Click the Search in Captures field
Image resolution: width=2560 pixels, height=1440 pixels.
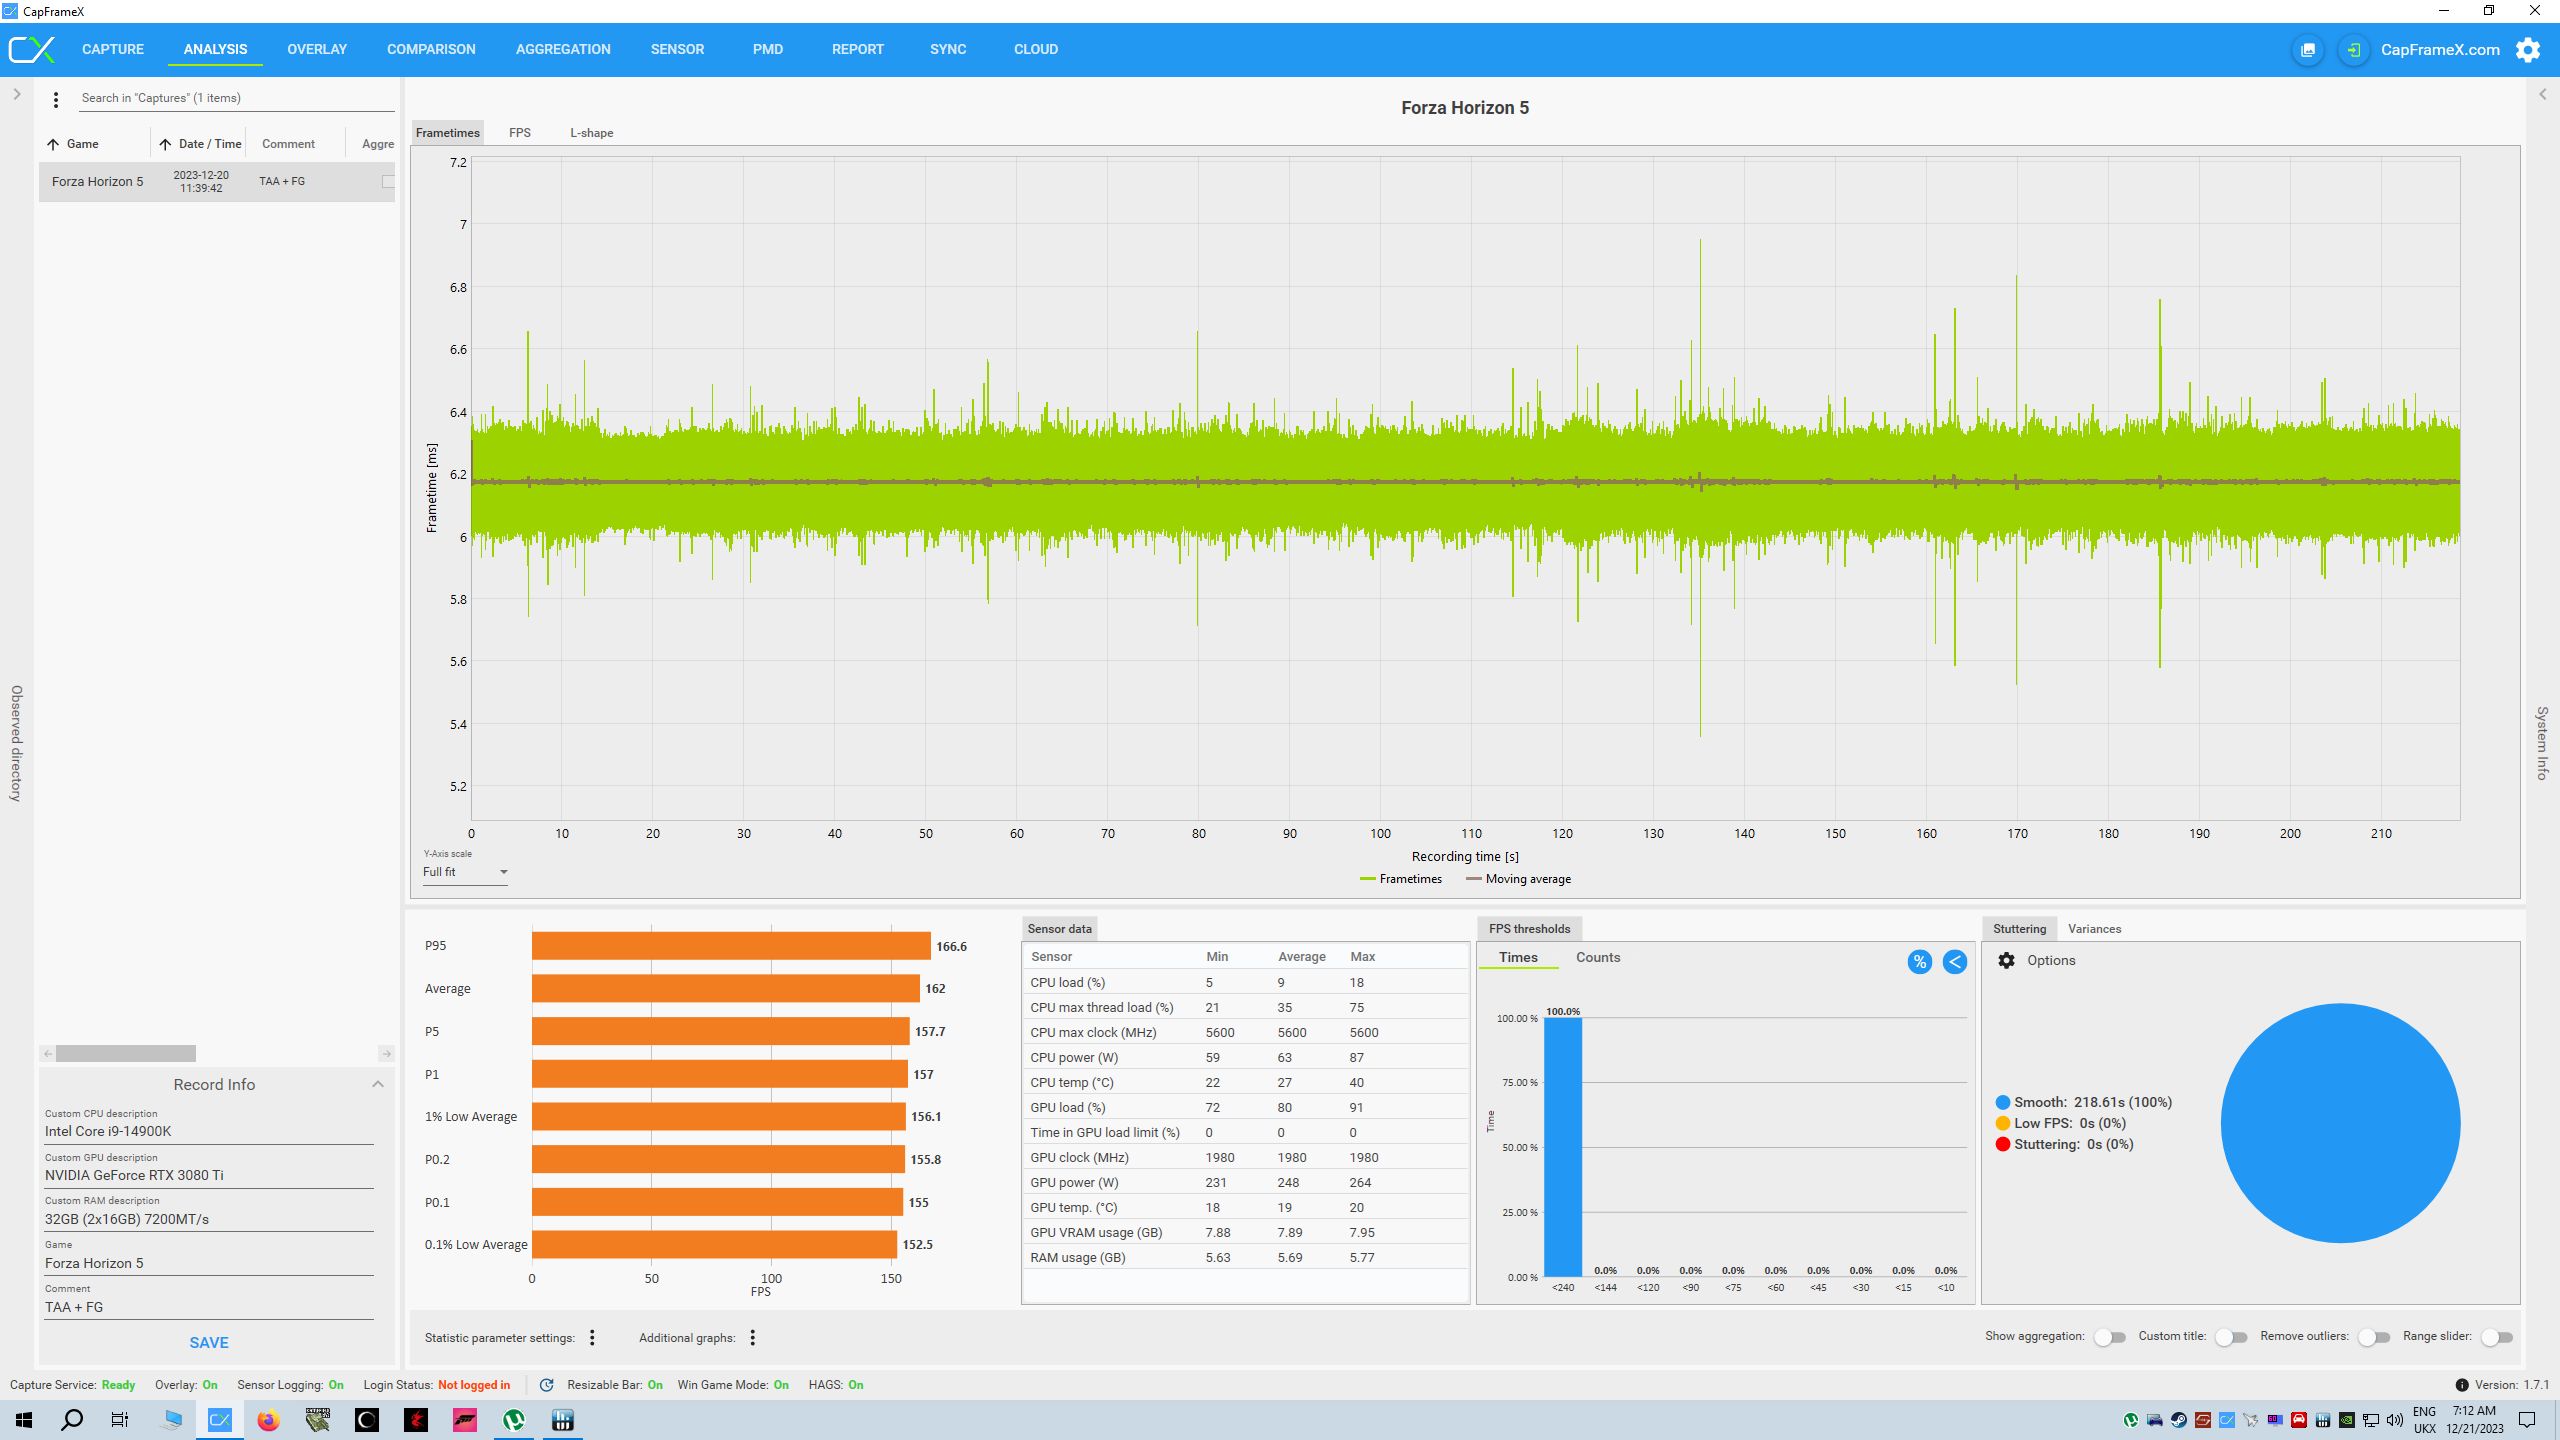click(x=237, y=98)
